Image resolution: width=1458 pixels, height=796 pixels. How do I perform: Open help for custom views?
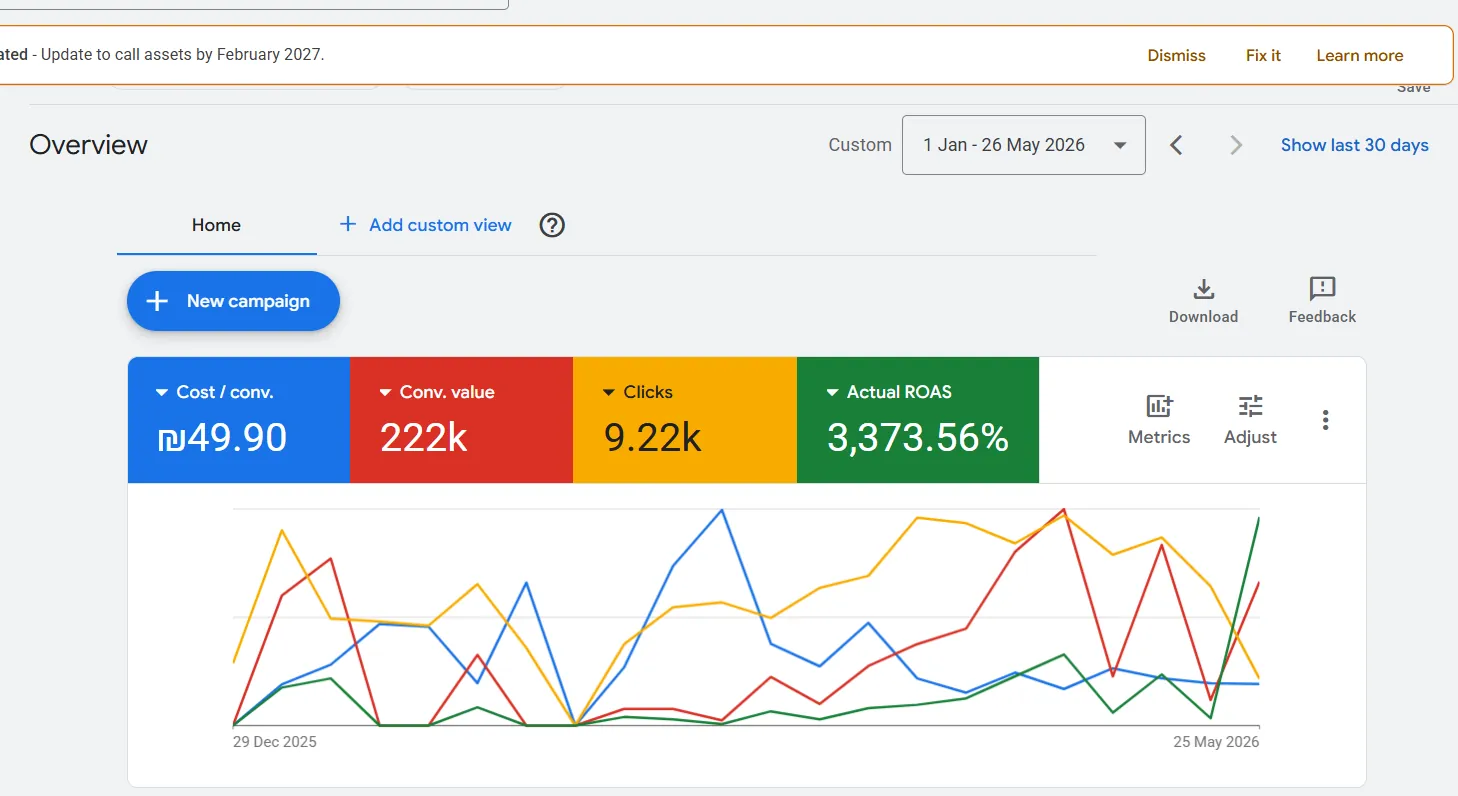pyautogui.click(x=552, y=225)
